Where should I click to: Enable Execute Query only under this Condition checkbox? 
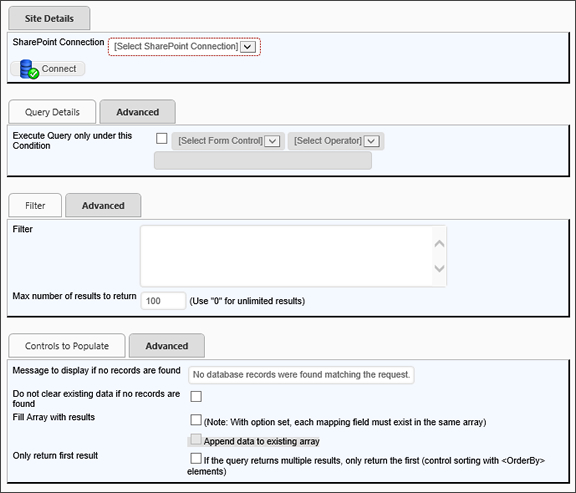click(162, 138)
